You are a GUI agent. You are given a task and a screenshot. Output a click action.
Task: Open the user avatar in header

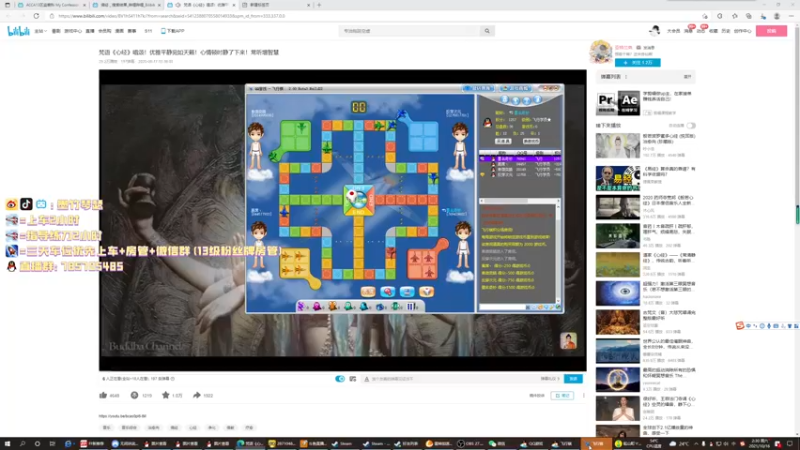(655, 30)
